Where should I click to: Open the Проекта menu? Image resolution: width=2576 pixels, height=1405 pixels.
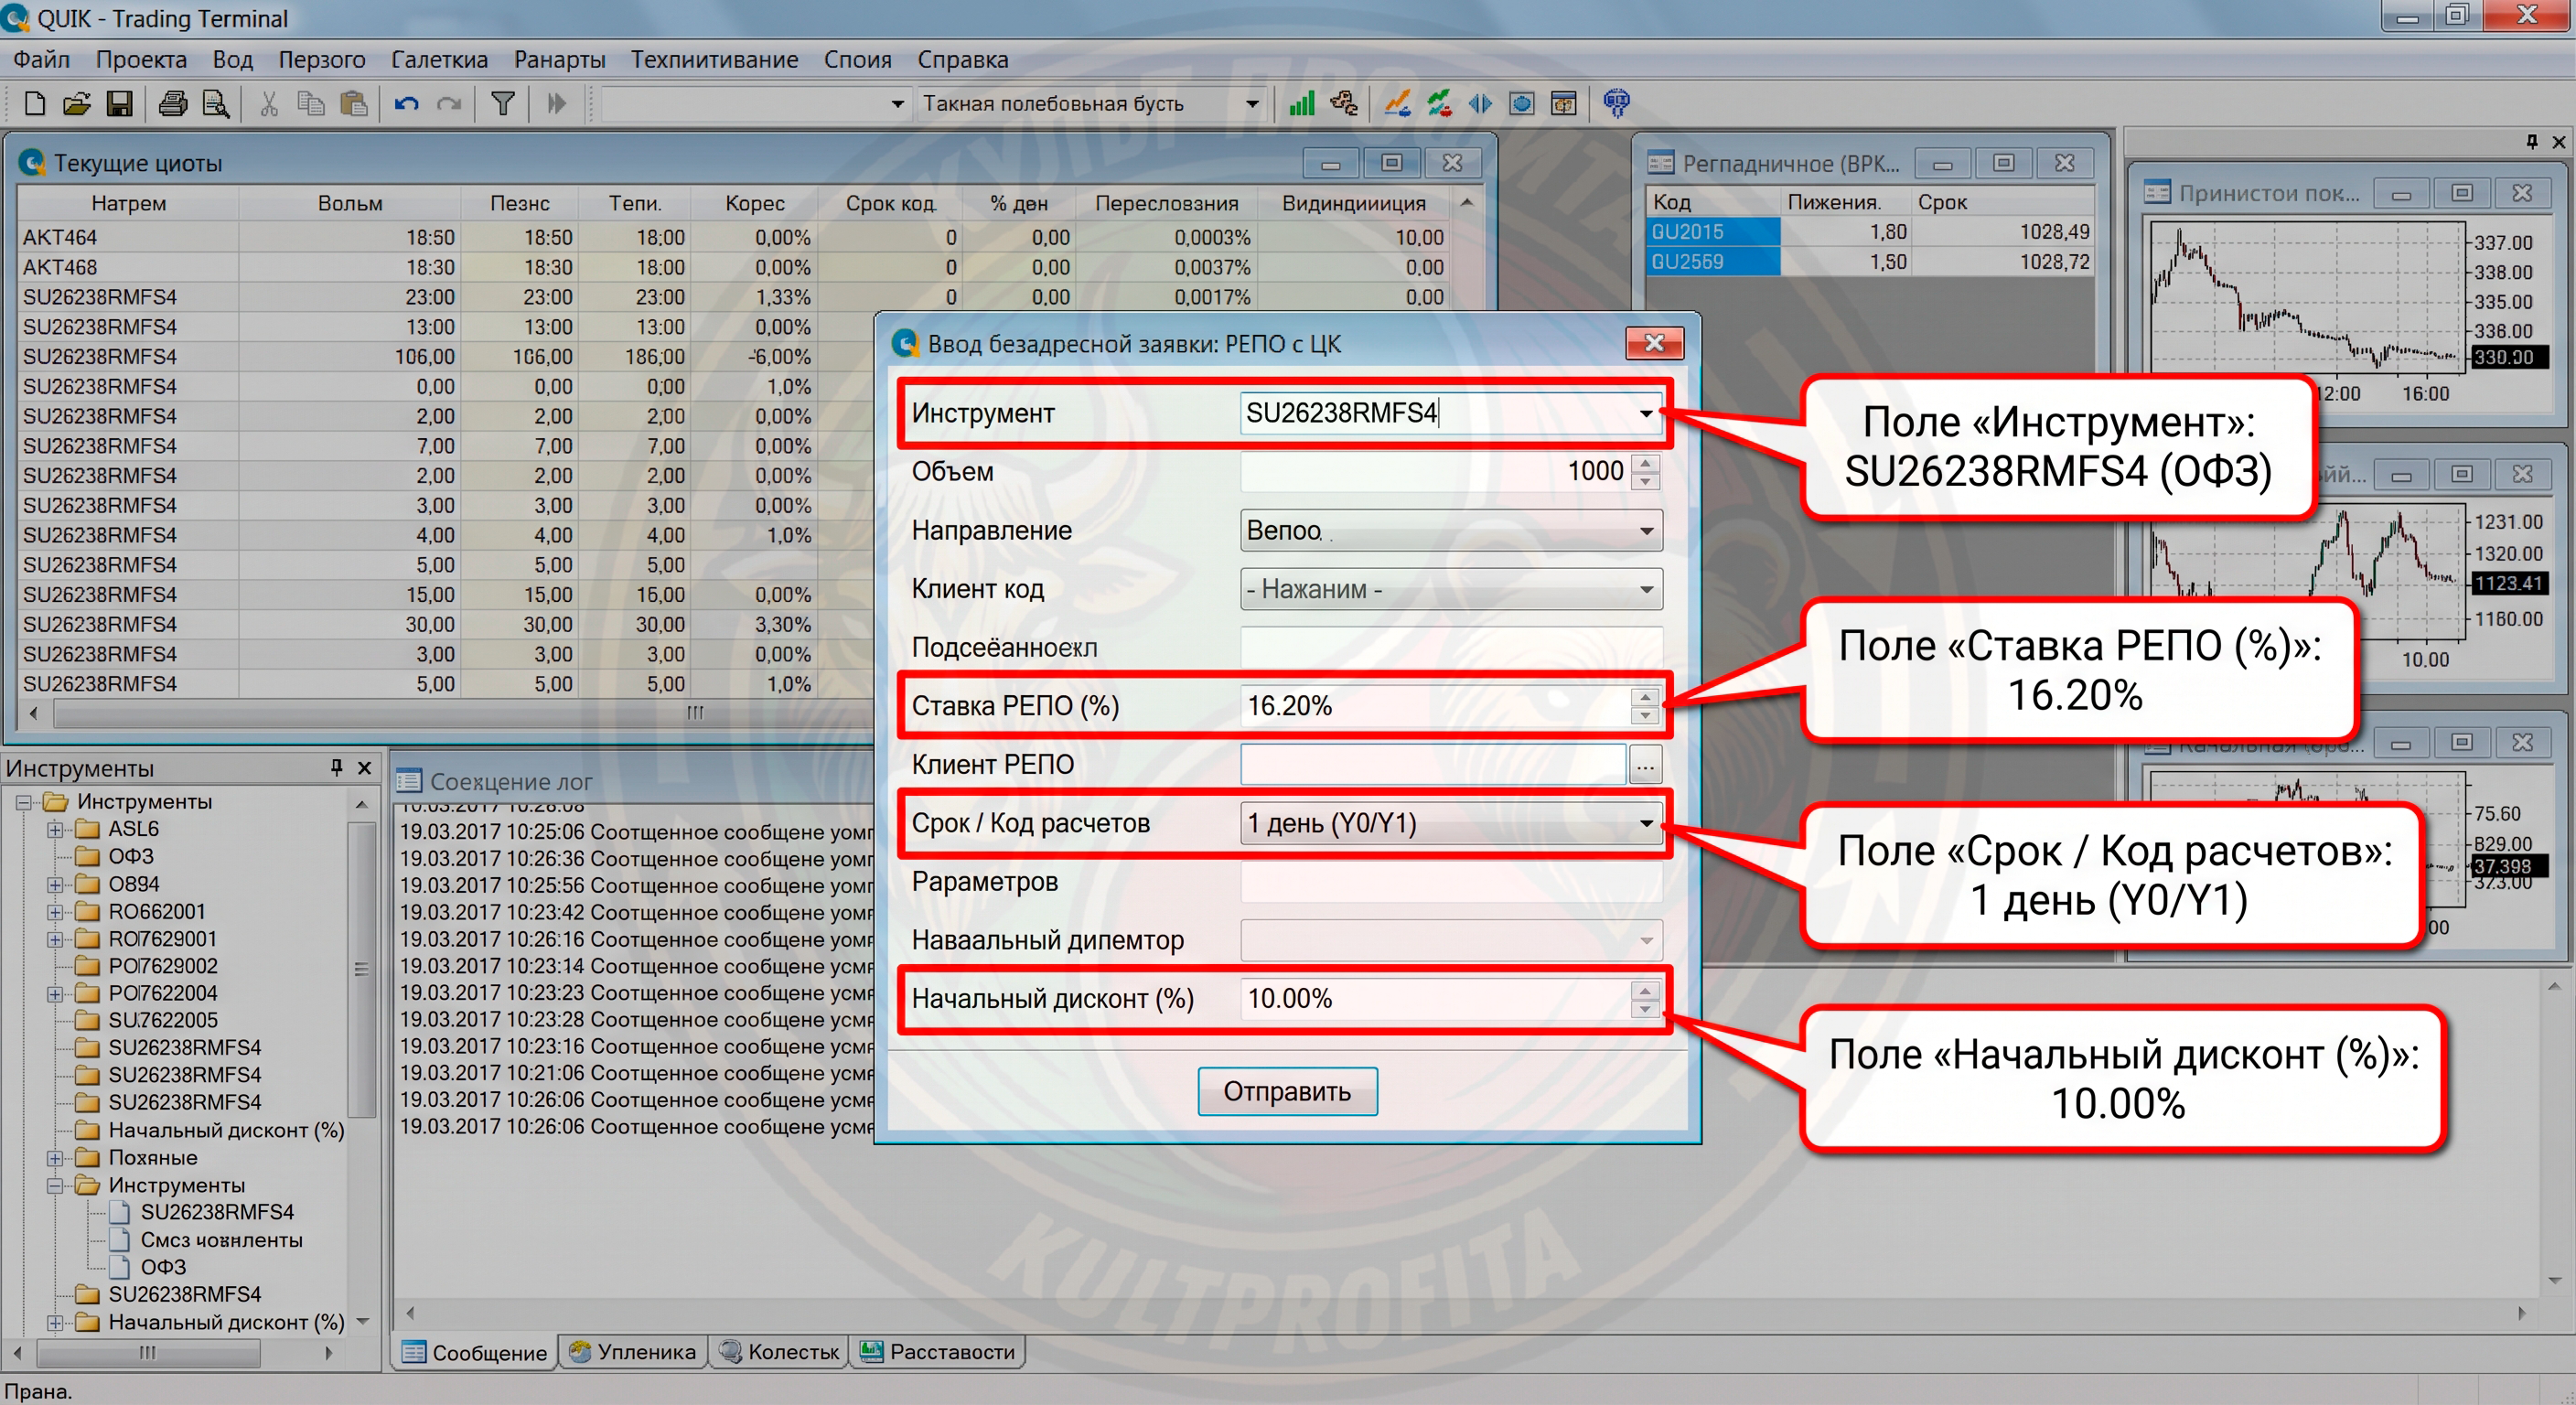click(x=141, y=60)
